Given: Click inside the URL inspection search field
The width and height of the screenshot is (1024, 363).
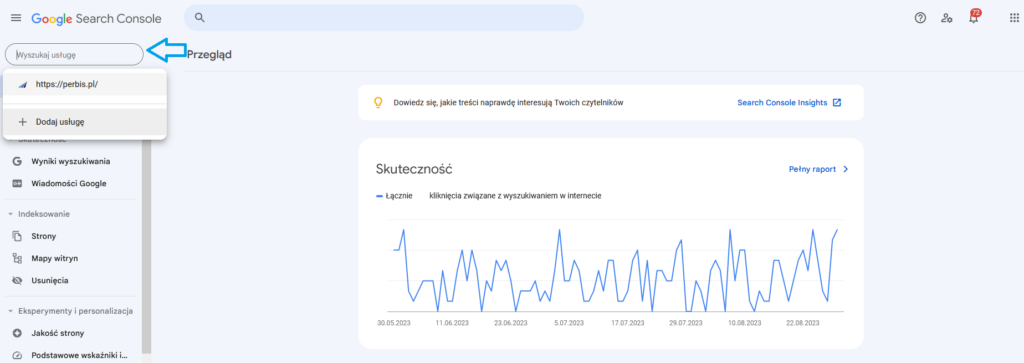Looking at the screenshot, I should pos(384,18).
